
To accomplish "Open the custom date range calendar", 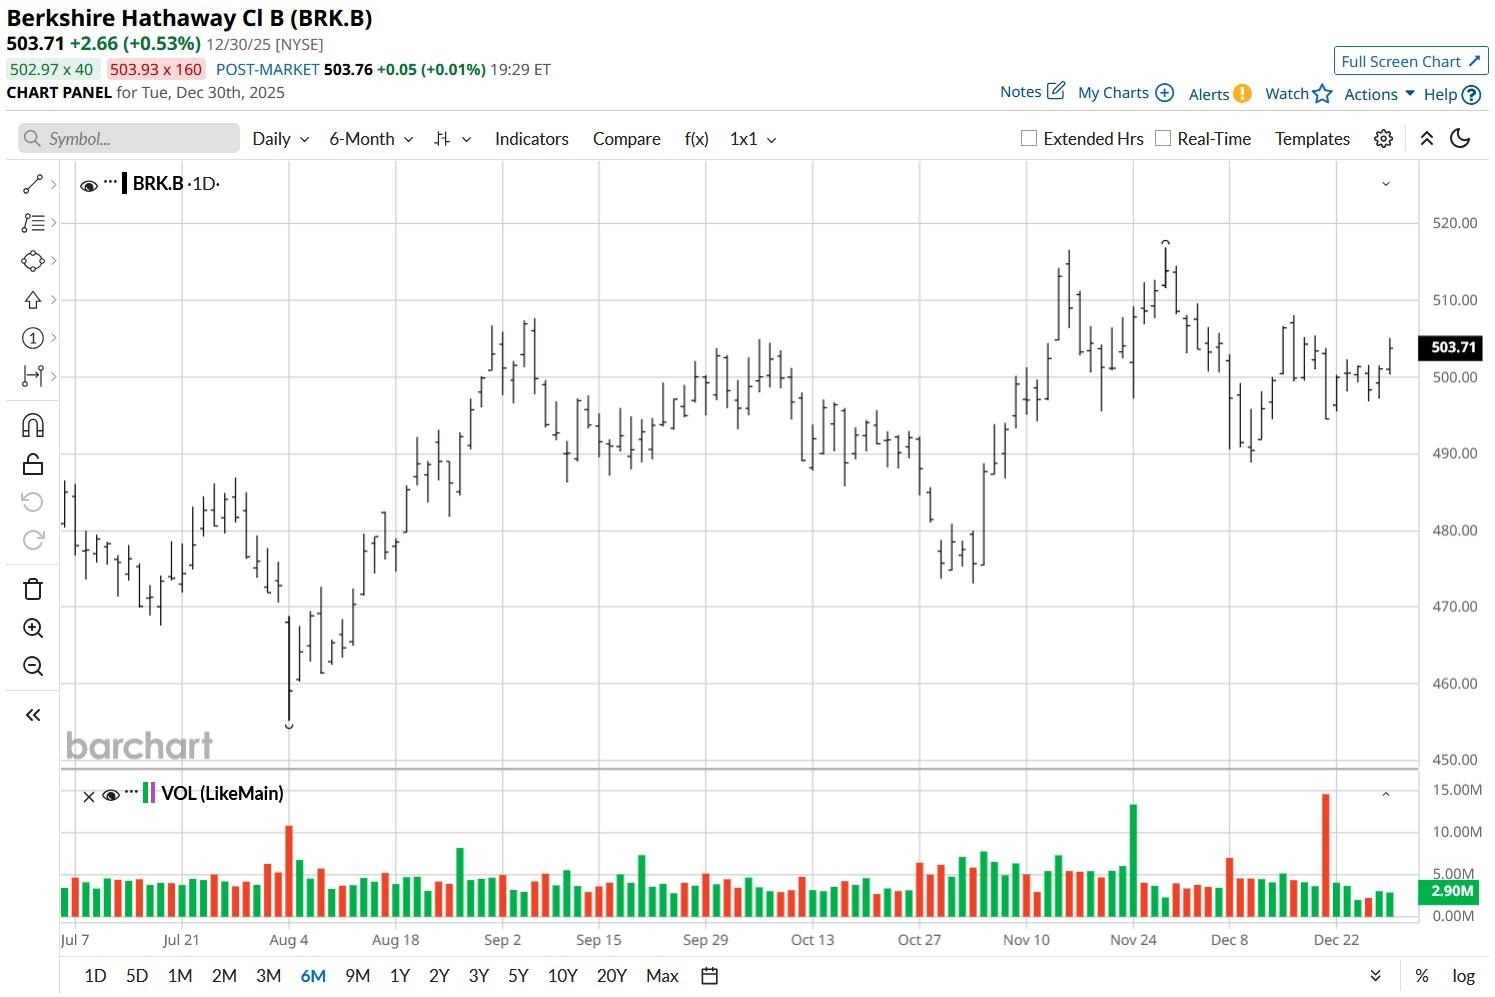I will (x=709, y=976).
